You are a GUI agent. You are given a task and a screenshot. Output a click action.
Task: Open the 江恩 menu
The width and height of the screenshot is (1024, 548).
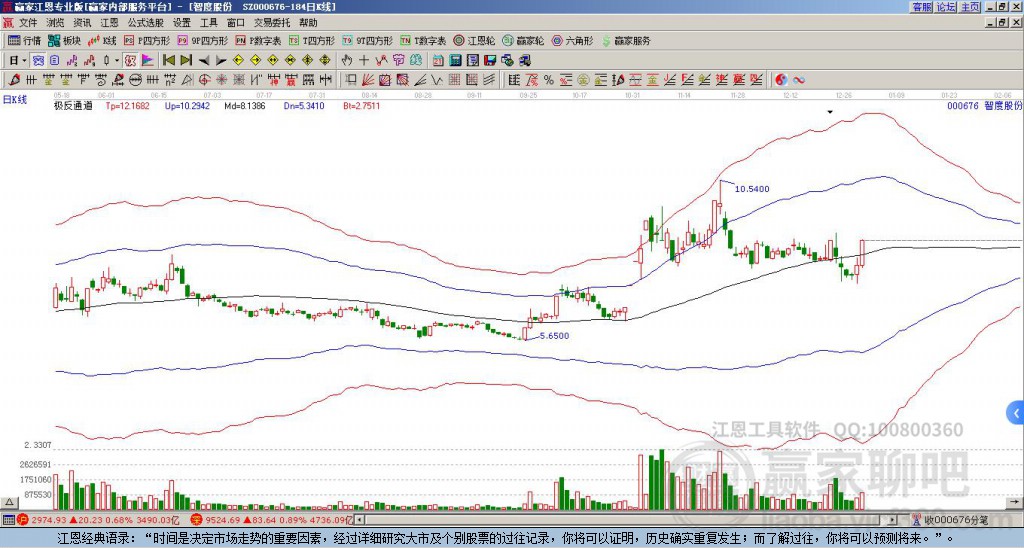pyautogui.click(x=109, y=23)
